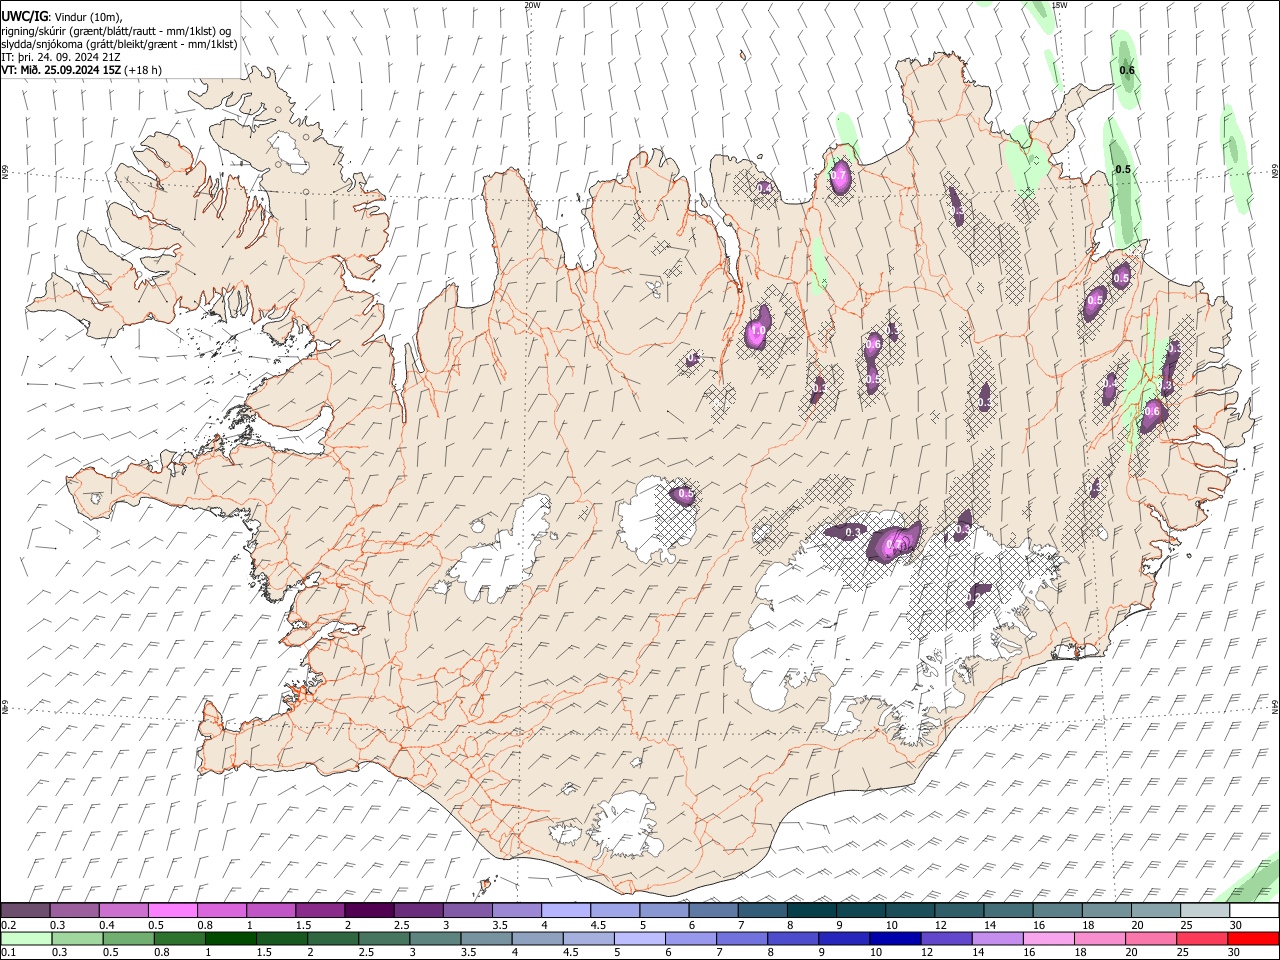Pick the light pink 16 swatch in lower legend row
The height and width of the screenshot is (960, 1280).
point(1047,938)
